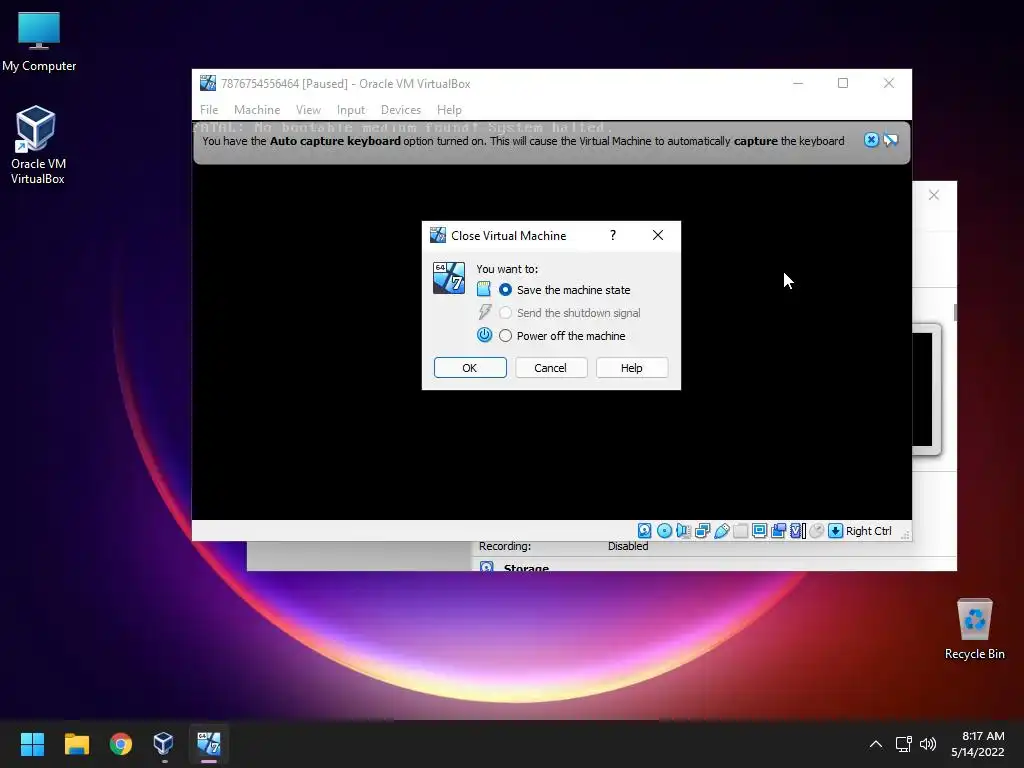Click the power icon beside Power off
This screenshot has width=1024, height=768.
pos(484,335)
